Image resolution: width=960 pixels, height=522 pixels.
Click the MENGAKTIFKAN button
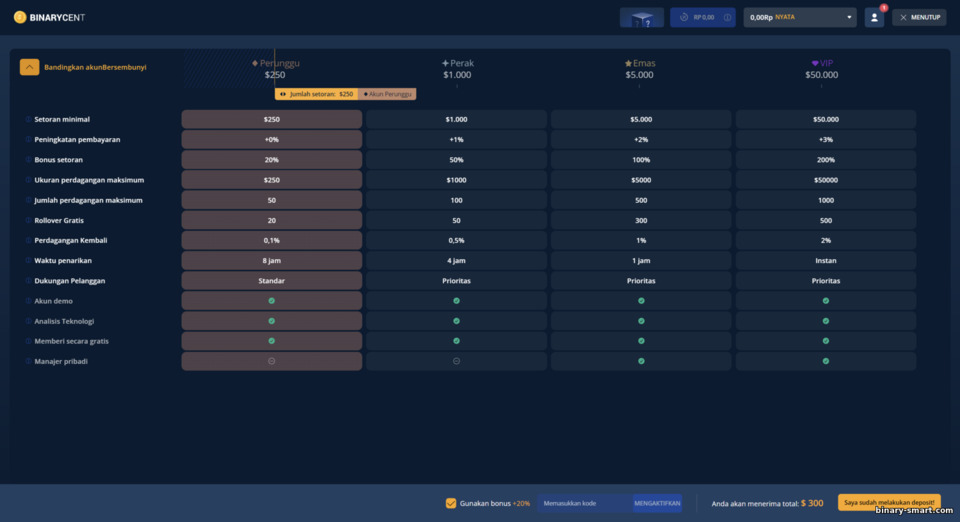tap(657, 503)
